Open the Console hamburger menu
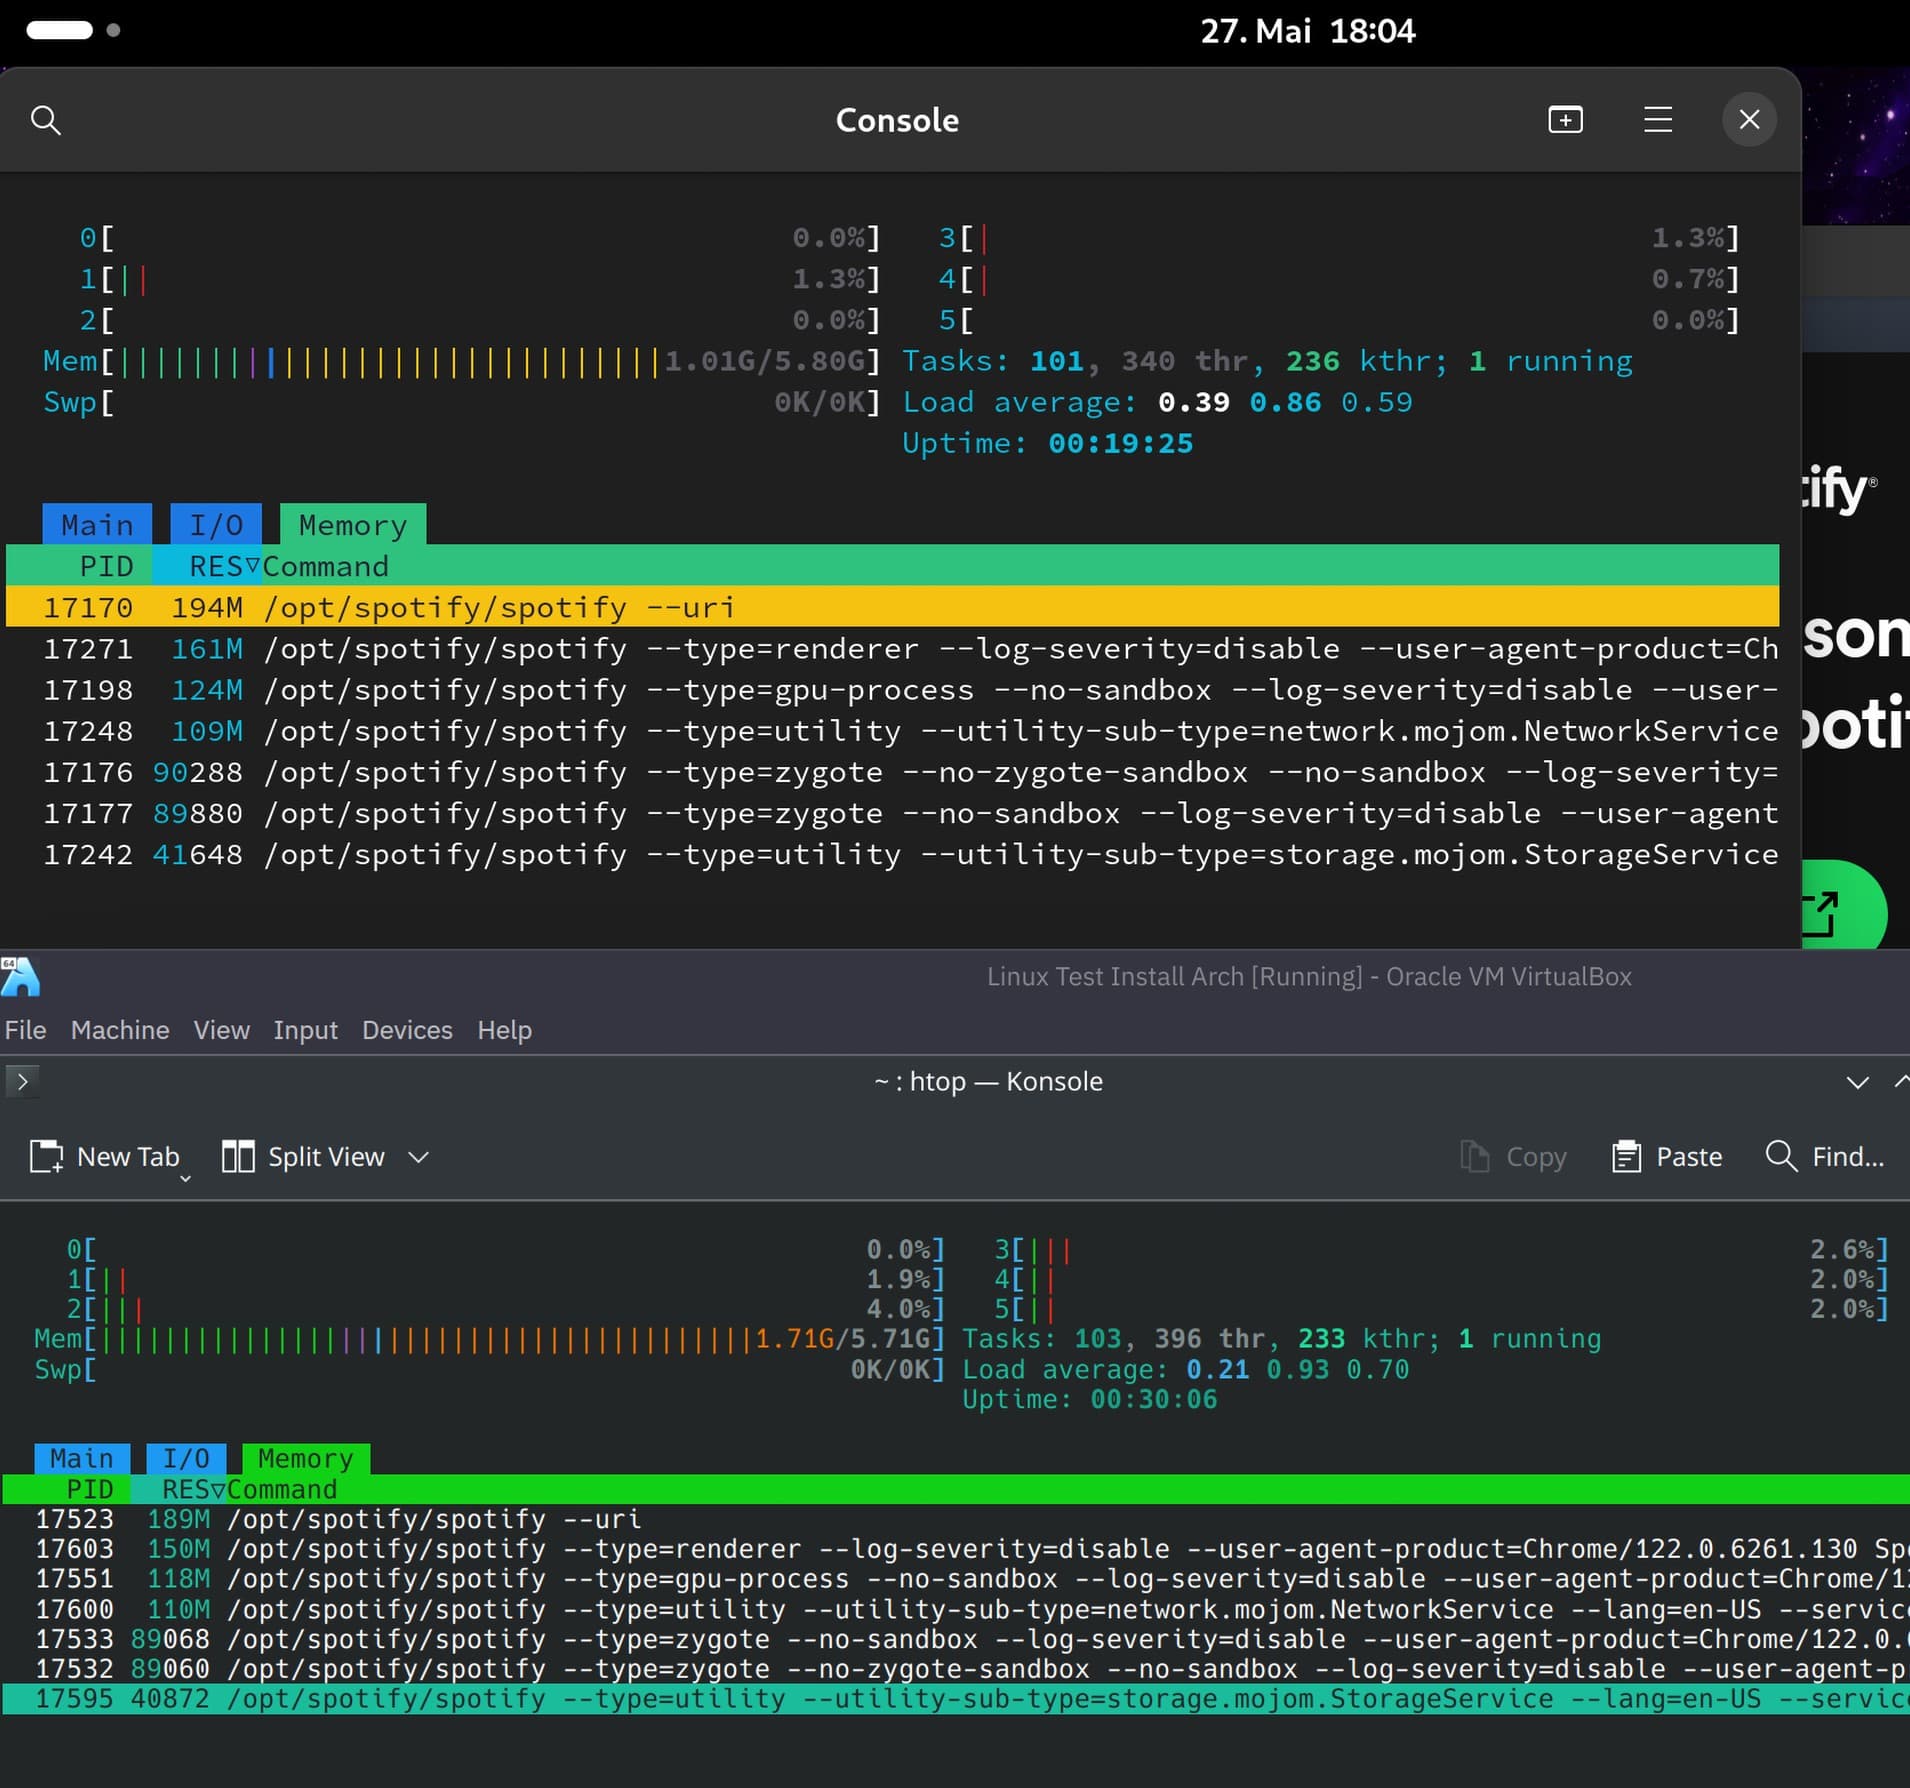The width and height of the screenshot is (1910, 1788). (x=1658, y=120)
